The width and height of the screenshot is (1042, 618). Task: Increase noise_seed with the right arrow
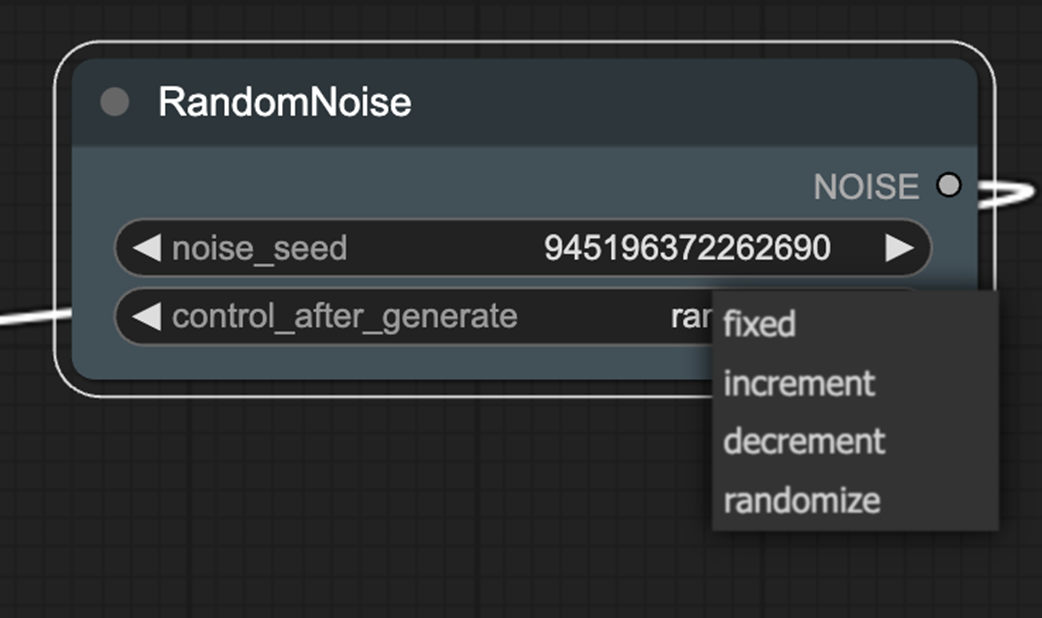[899, 248]
